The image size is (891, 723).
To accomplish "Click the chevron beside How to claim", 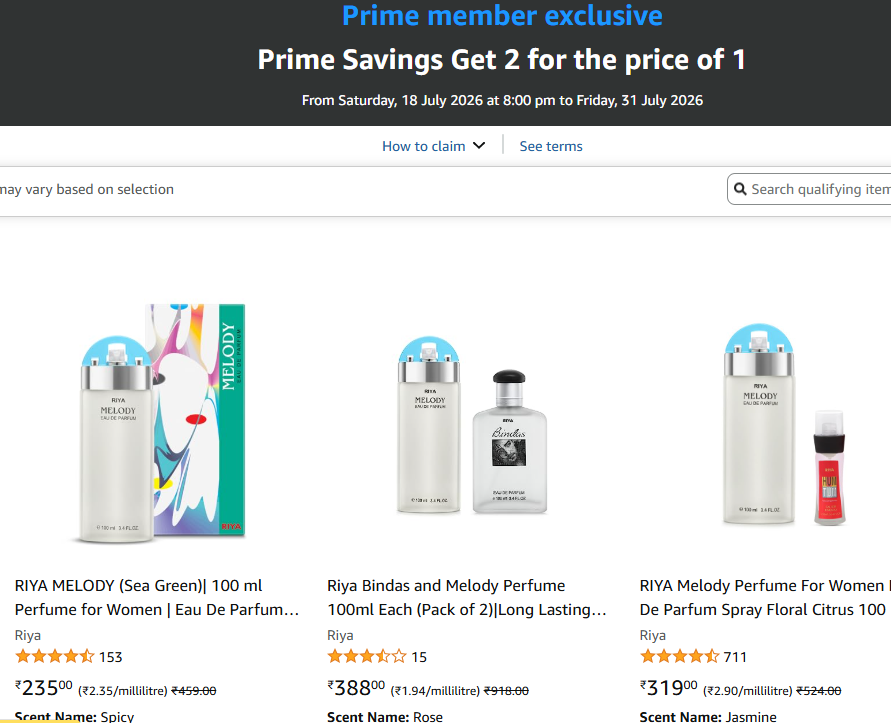I will pos(479,146).
